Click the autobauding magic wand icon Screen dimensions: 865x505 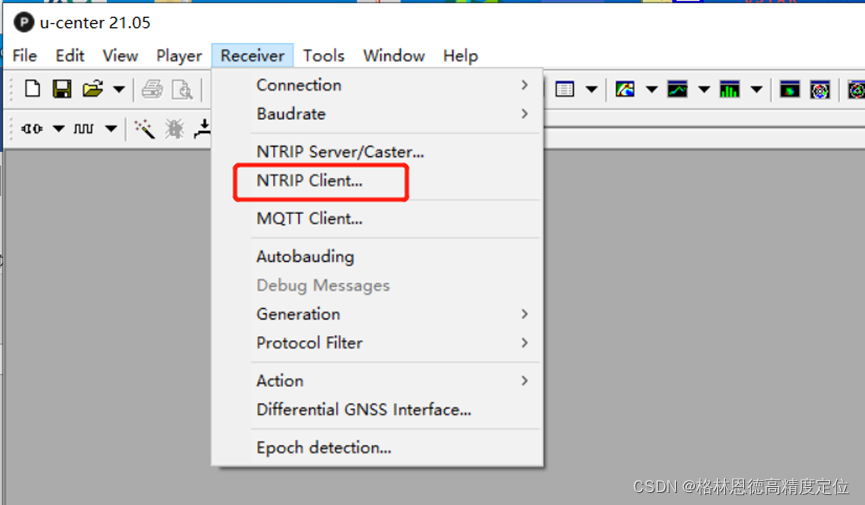pyautogui.click(x=145, y=129)
